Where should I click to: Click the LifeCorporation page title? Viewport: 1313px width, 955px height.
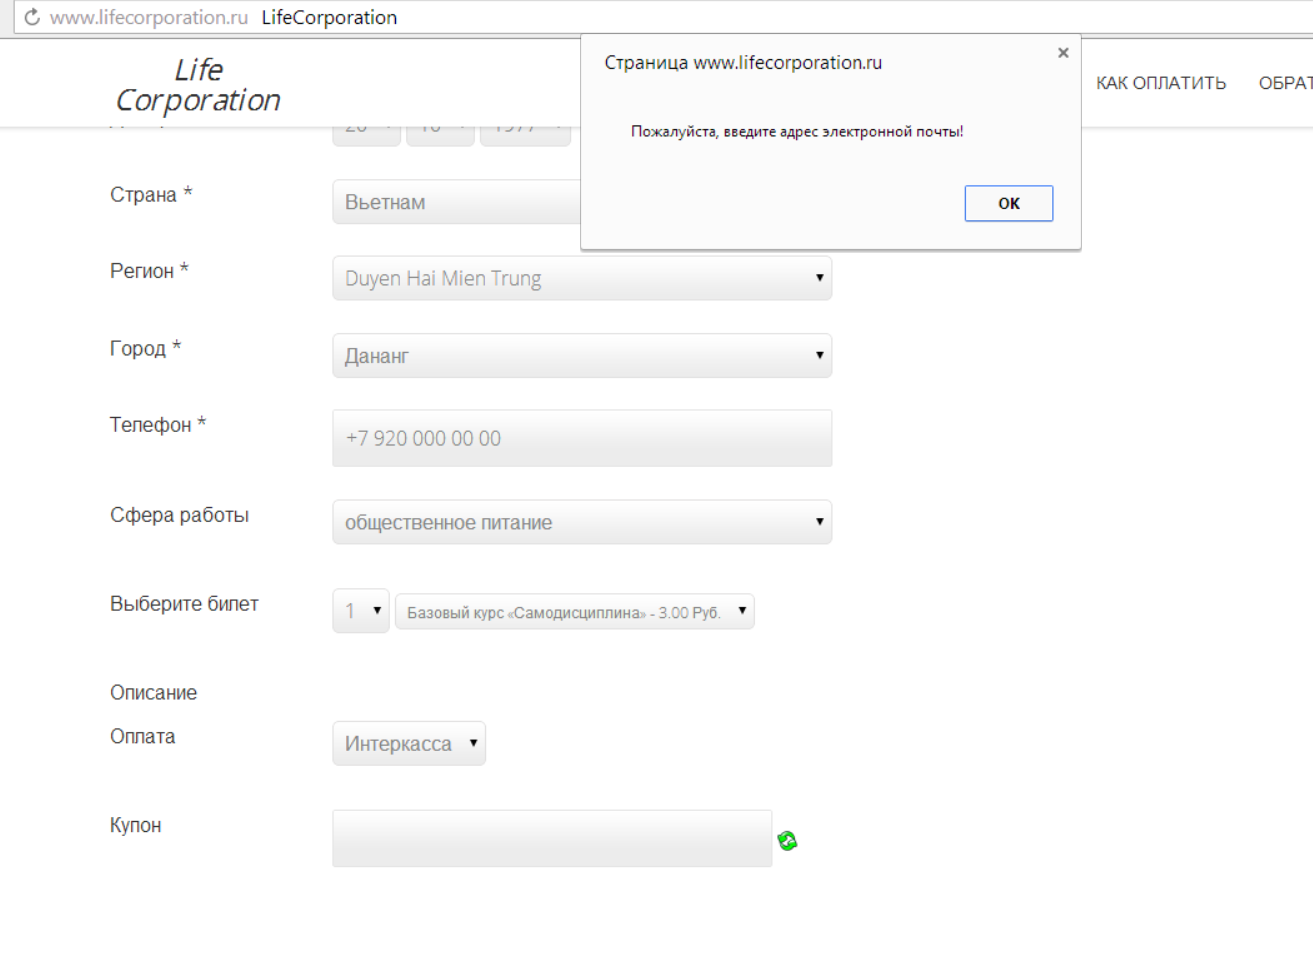[329, 17]
